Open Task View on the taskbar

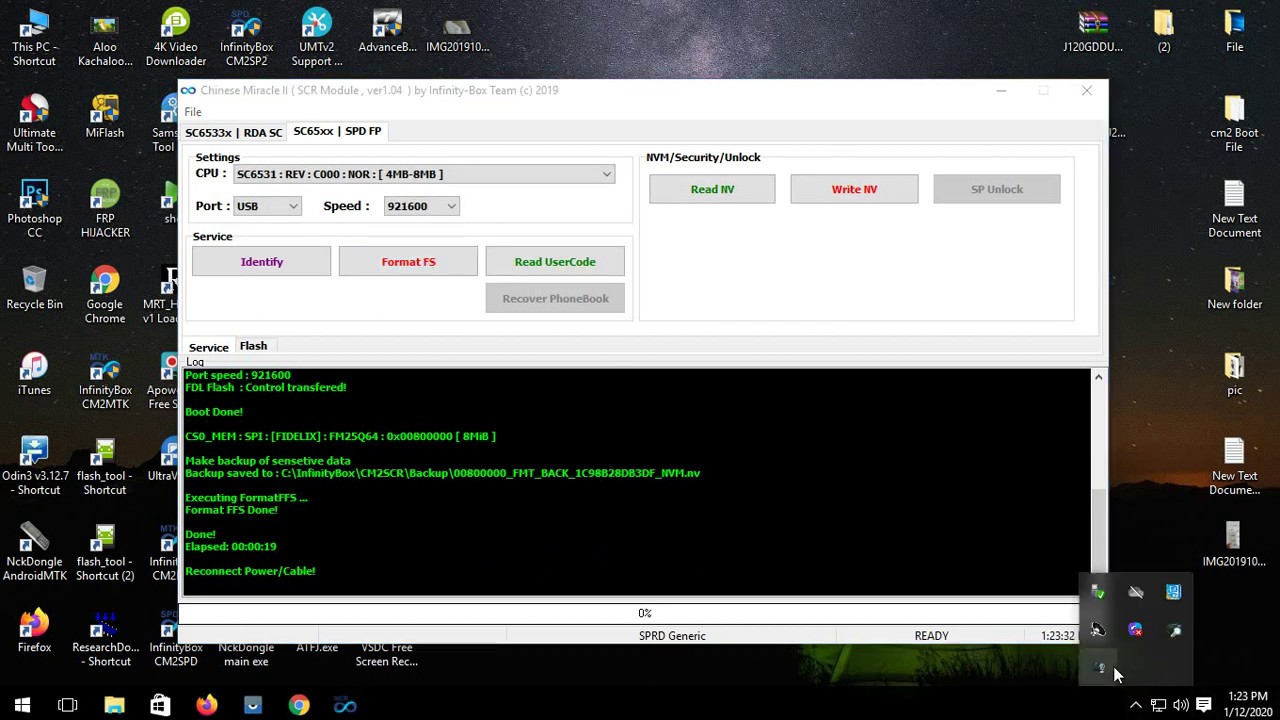tap(68, 705)
